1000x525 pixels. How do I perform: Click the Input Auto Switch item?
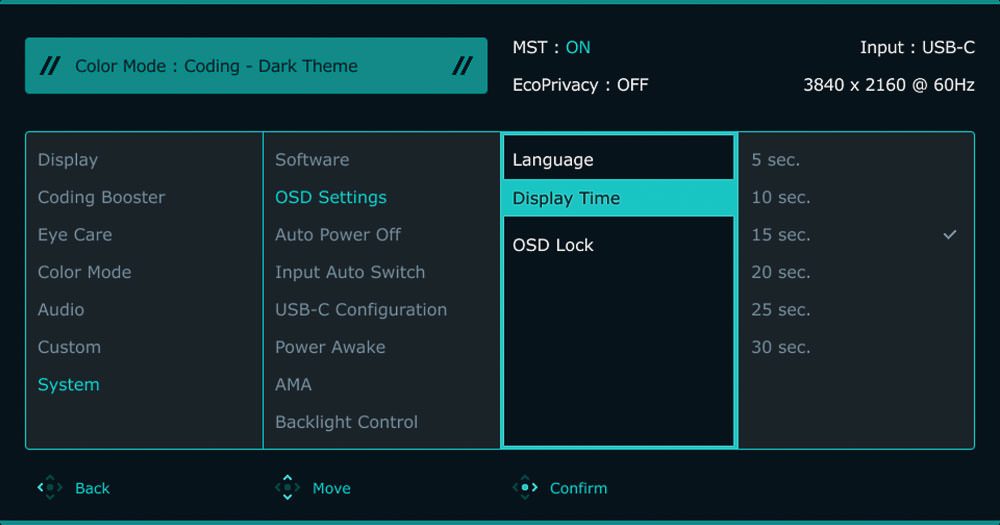350,272
